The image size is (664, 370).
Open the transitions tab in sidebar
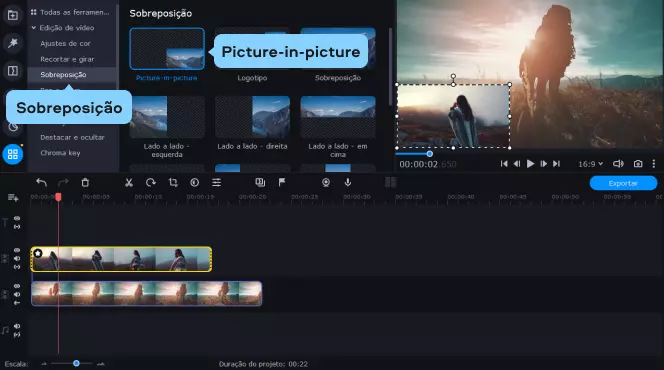coord(13,71)
